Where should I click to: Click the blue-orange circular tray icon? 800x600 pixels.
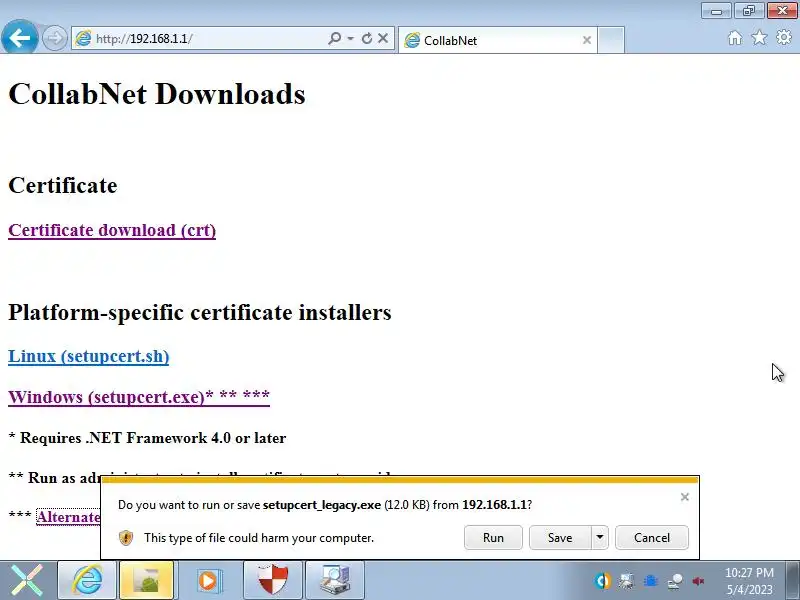coord(603,581)
